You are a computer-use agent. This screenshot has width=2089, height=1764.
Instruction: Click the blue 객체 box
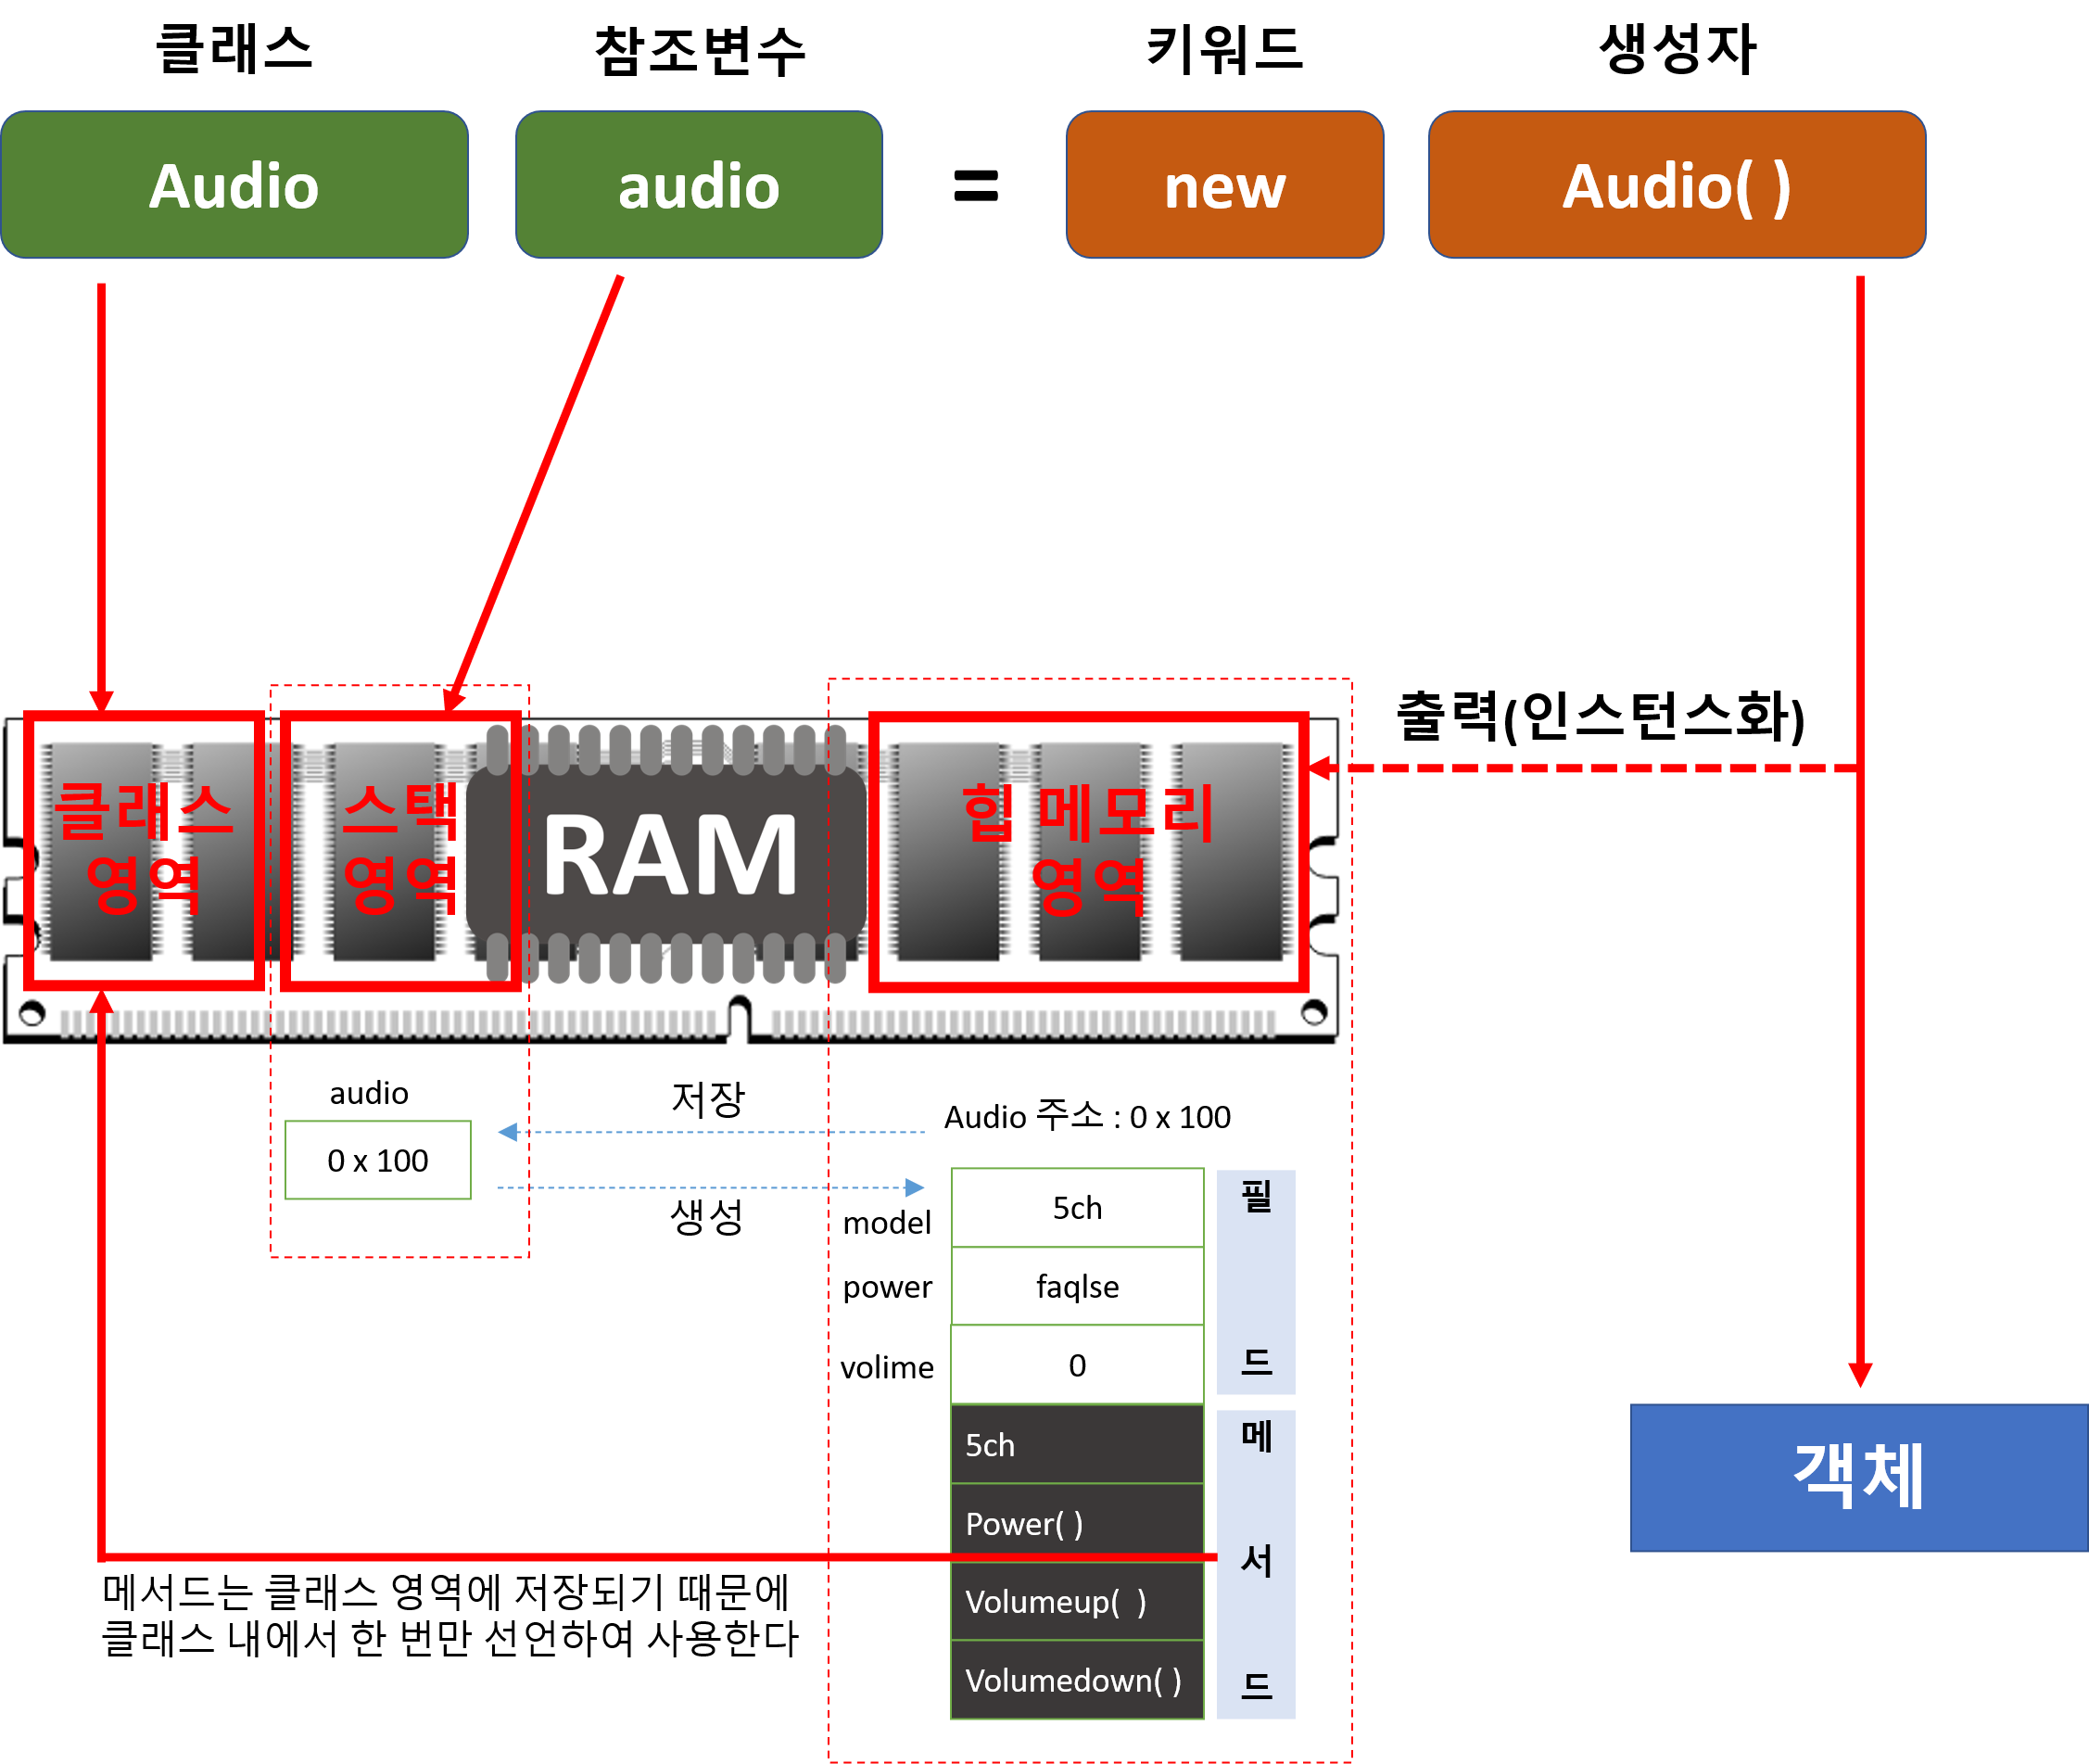[x=1858, y=1477]
